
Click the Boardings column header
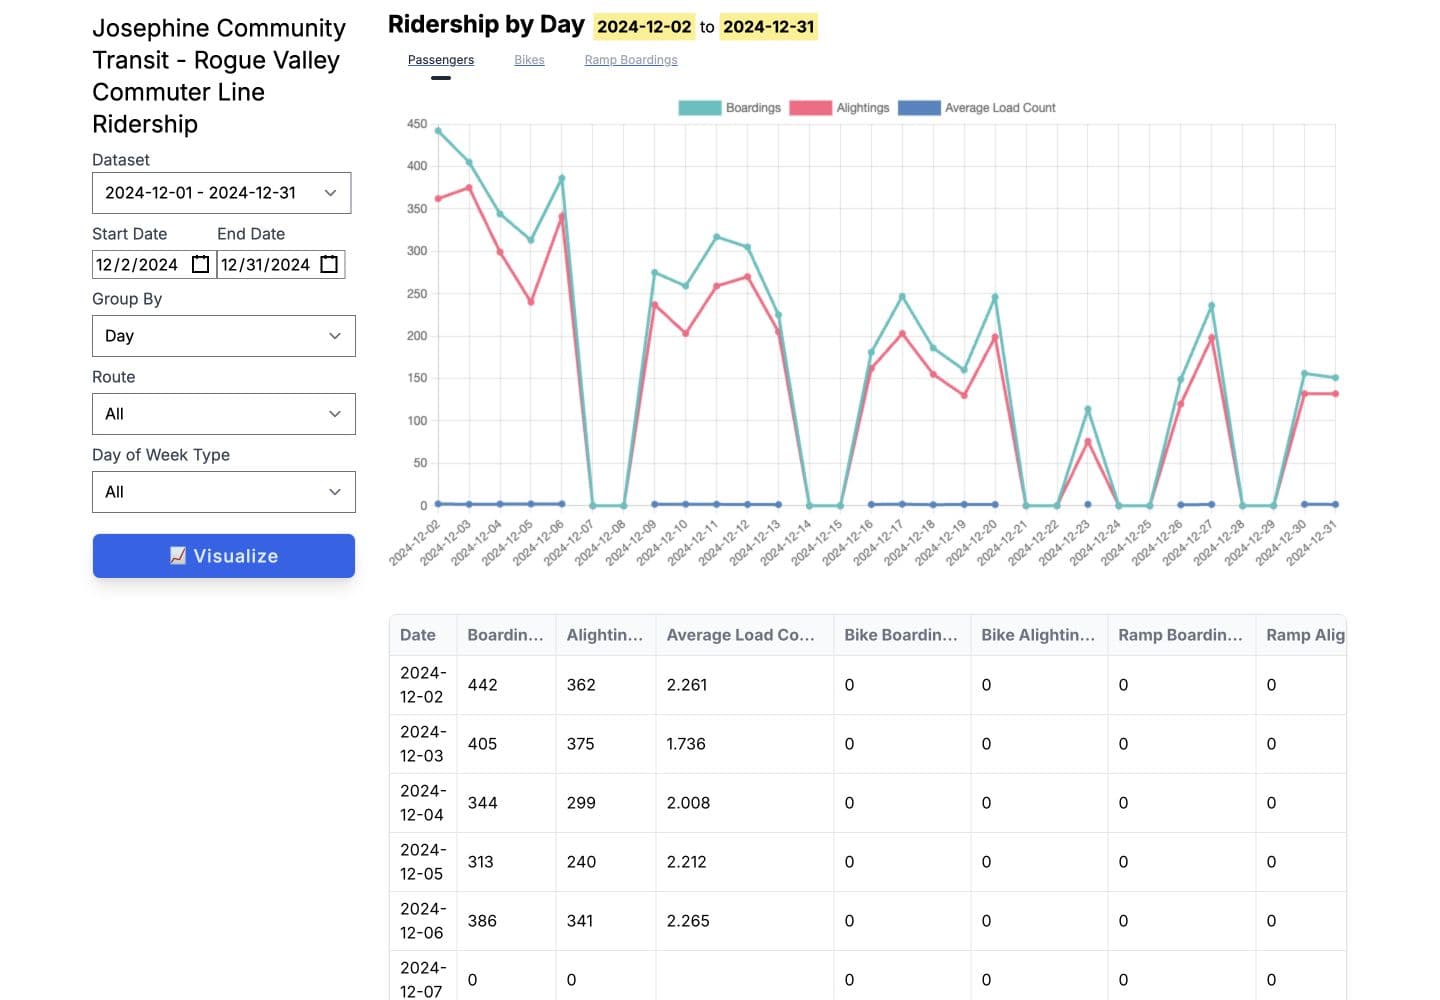point(506,635)
